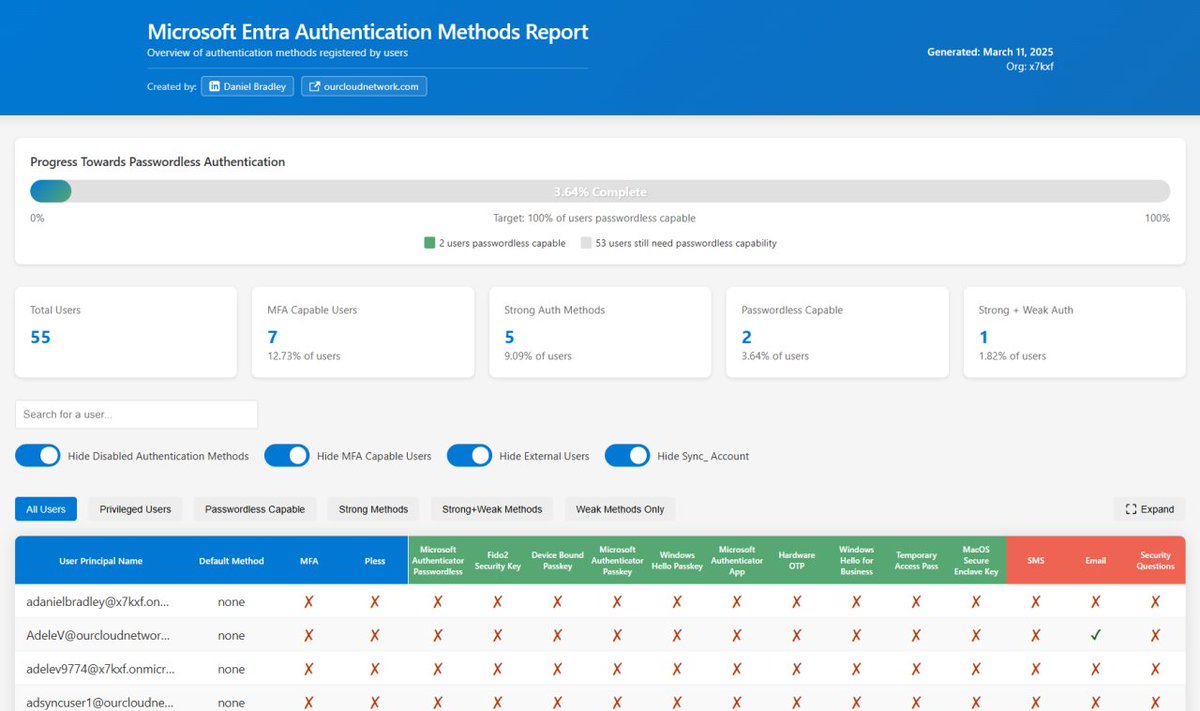Click the external-link icon beside ourcloudnetwork.com
1200x711 pixels.
pos(315,87)
